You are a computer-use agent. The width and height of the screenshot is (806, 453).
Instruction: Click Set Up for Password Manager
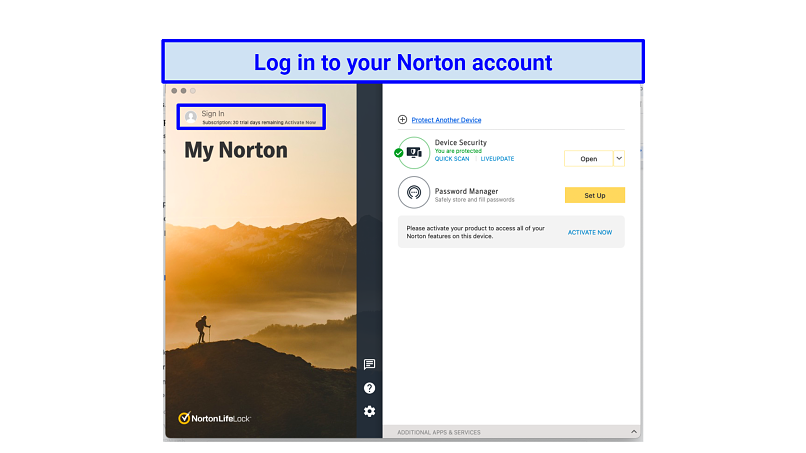[595, 195]
